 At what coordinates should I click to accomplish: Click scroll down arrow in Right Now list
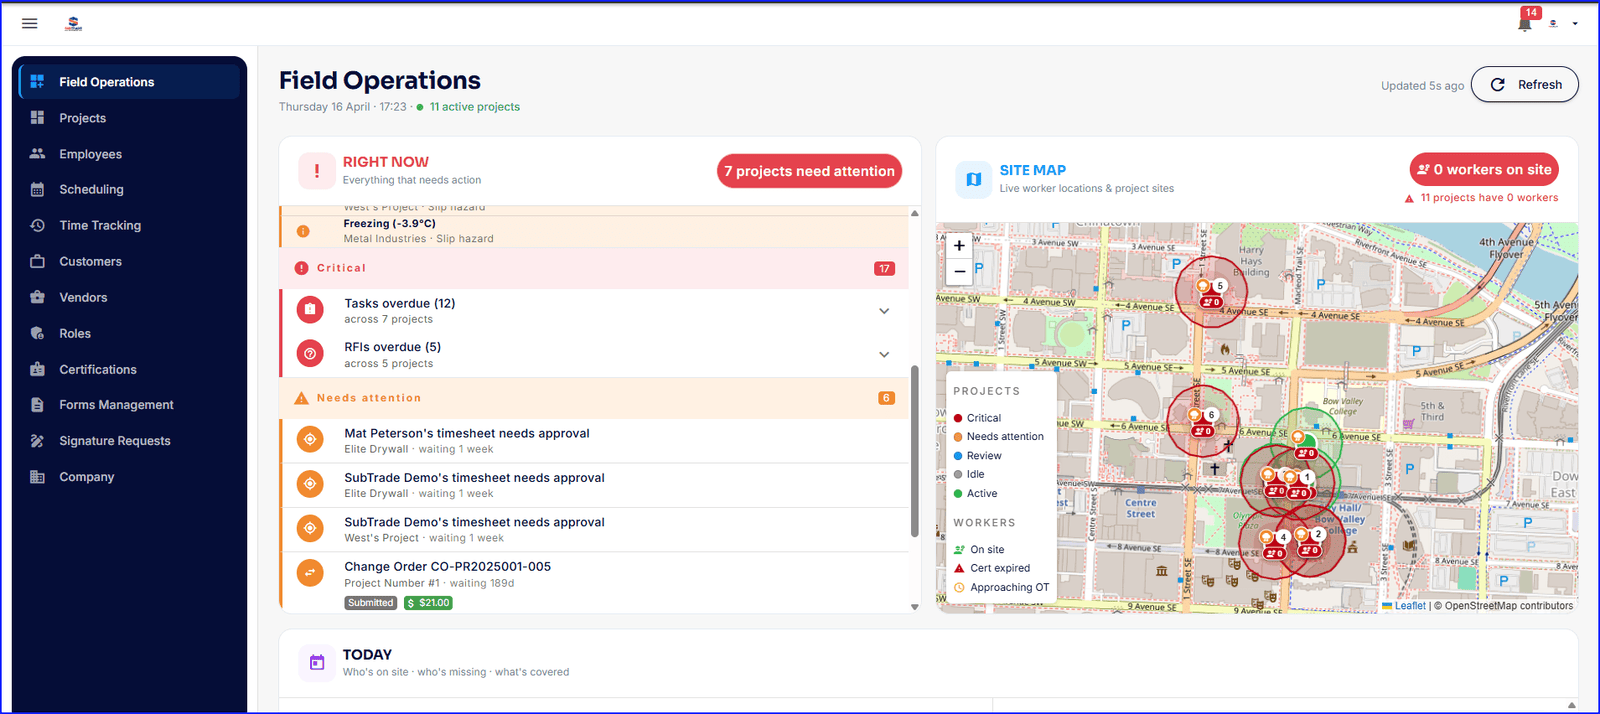coord(914,607)
